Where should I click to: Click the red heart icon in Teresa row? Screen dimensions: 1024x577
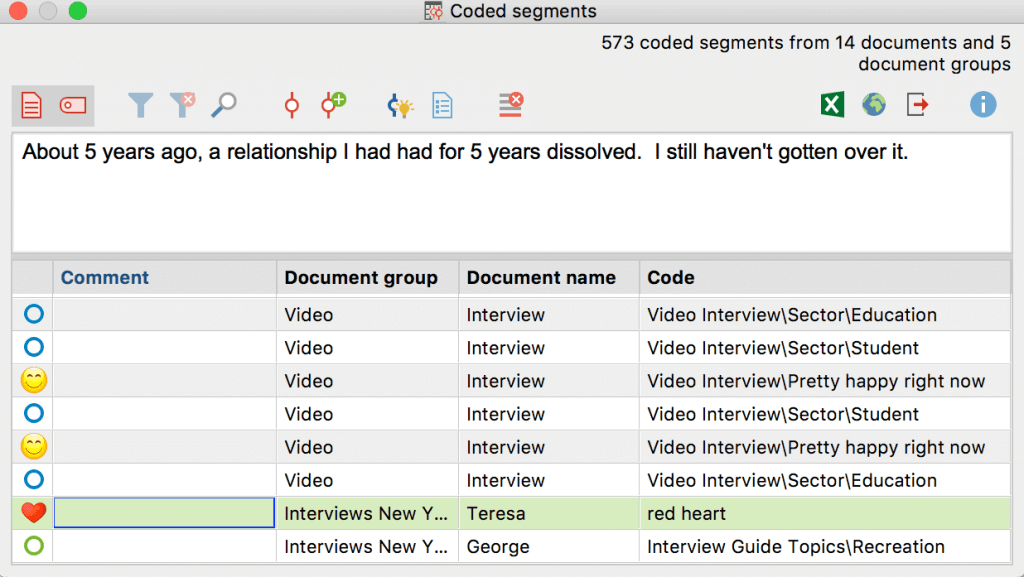coord(33,513)
